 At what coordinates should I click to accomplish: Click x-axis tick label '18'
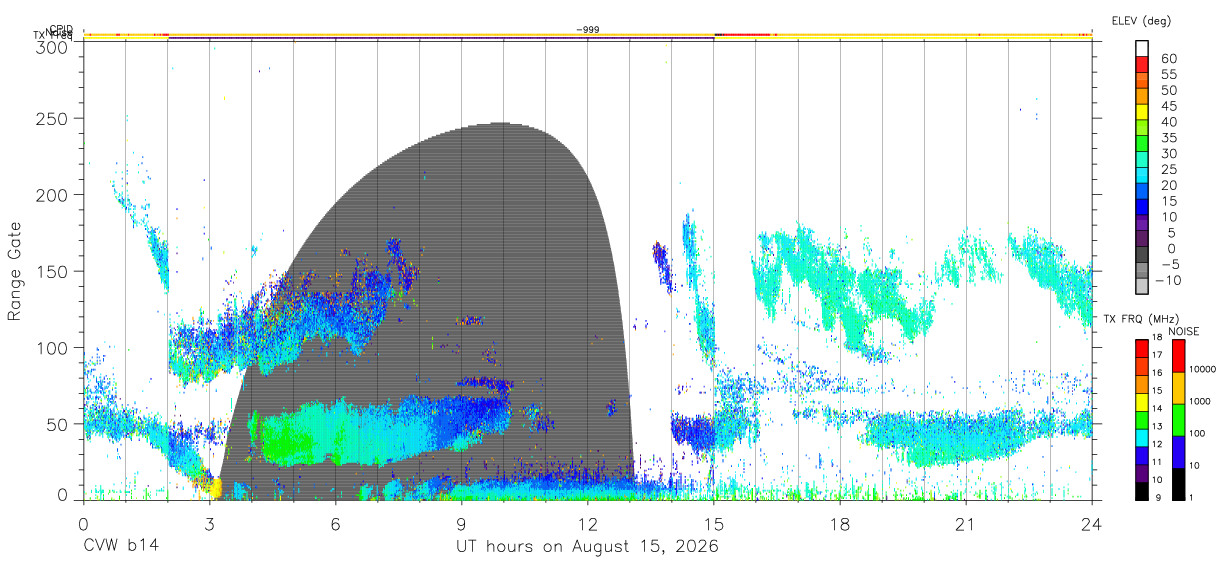pyautogui.click(x=840, y=524)
